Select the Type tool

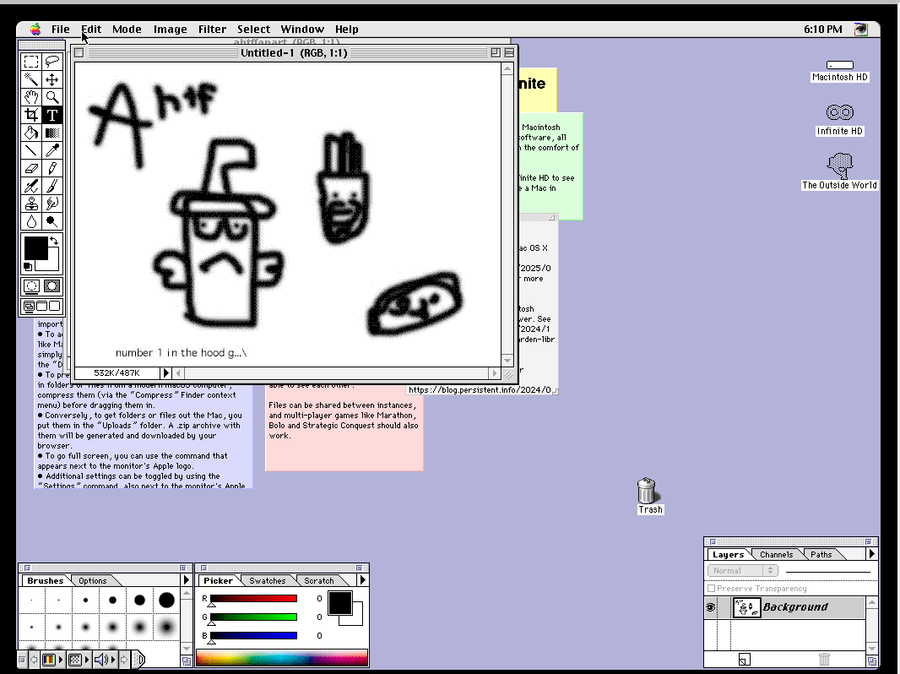tap(52, 115)
